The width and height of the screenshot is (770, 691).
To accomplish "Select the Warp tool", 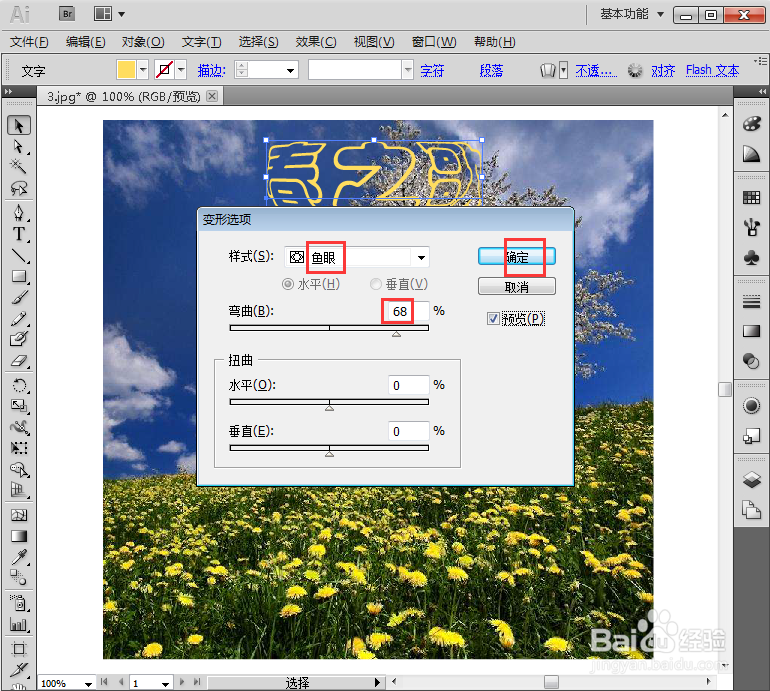I will (19, 427).
